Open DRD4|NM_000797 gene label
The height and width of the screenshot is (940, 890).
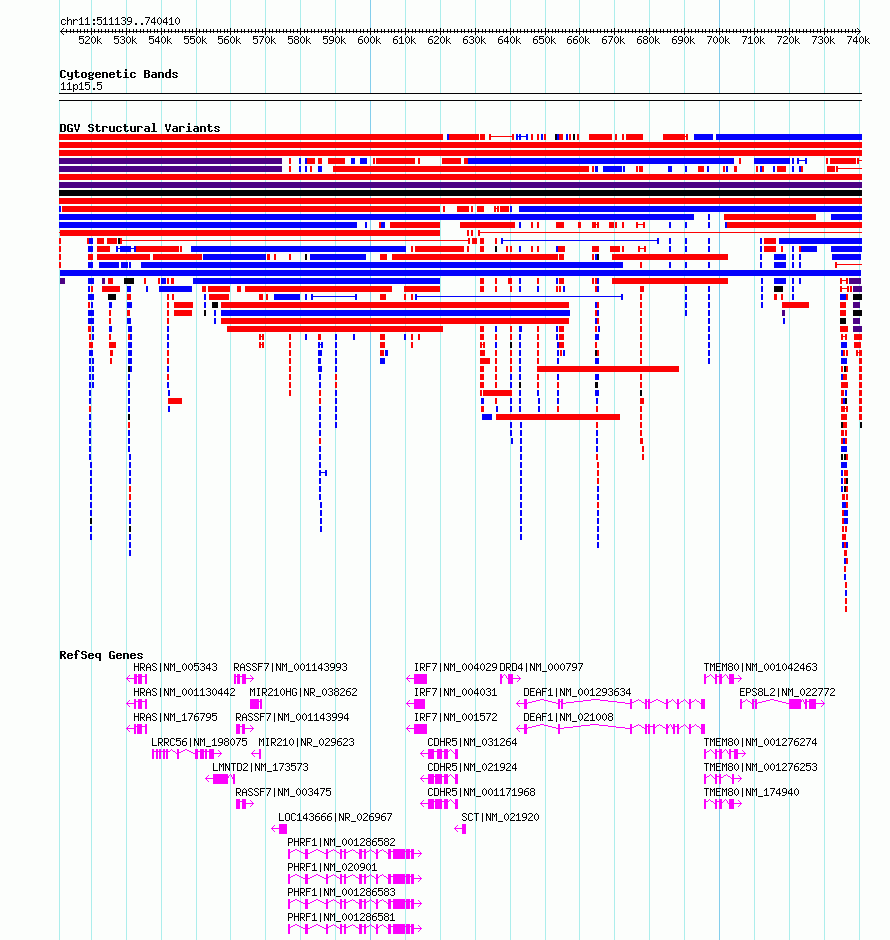click(541, 667)
